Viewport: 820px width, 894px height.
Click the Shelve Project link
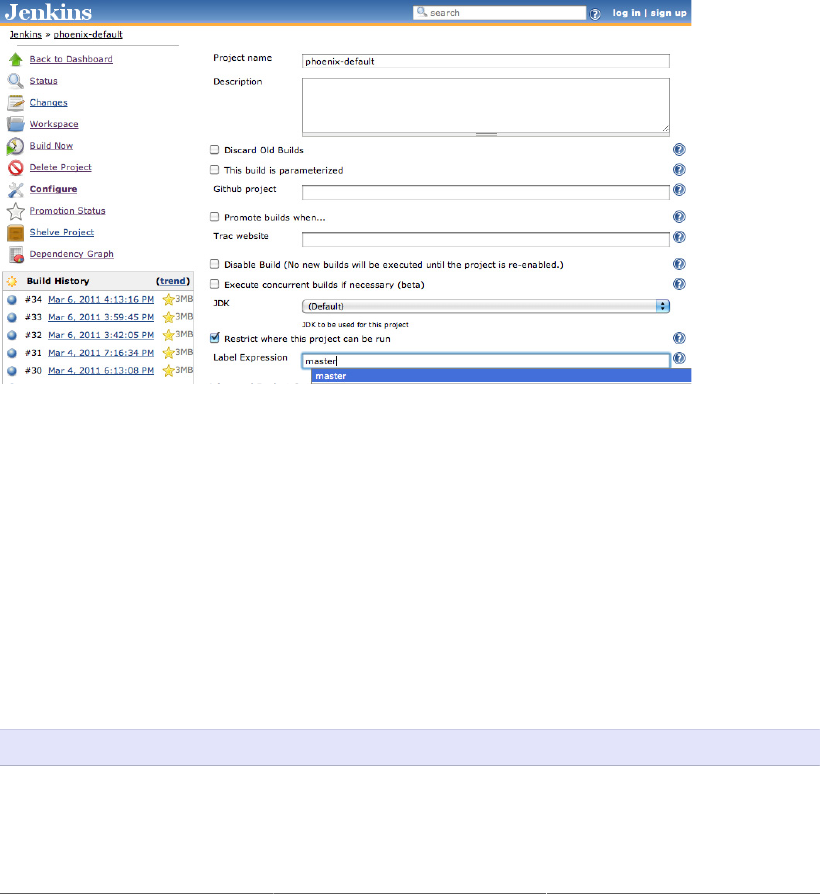coord(62,233)
